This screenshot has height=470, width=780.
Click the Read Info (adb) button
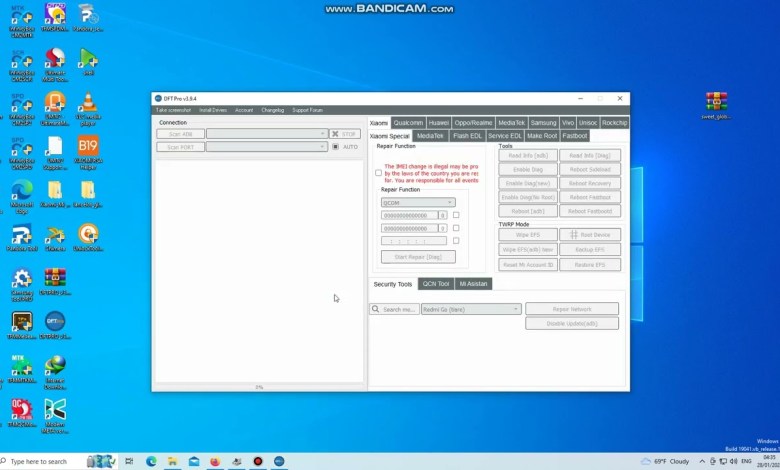(x=528, y=156)
